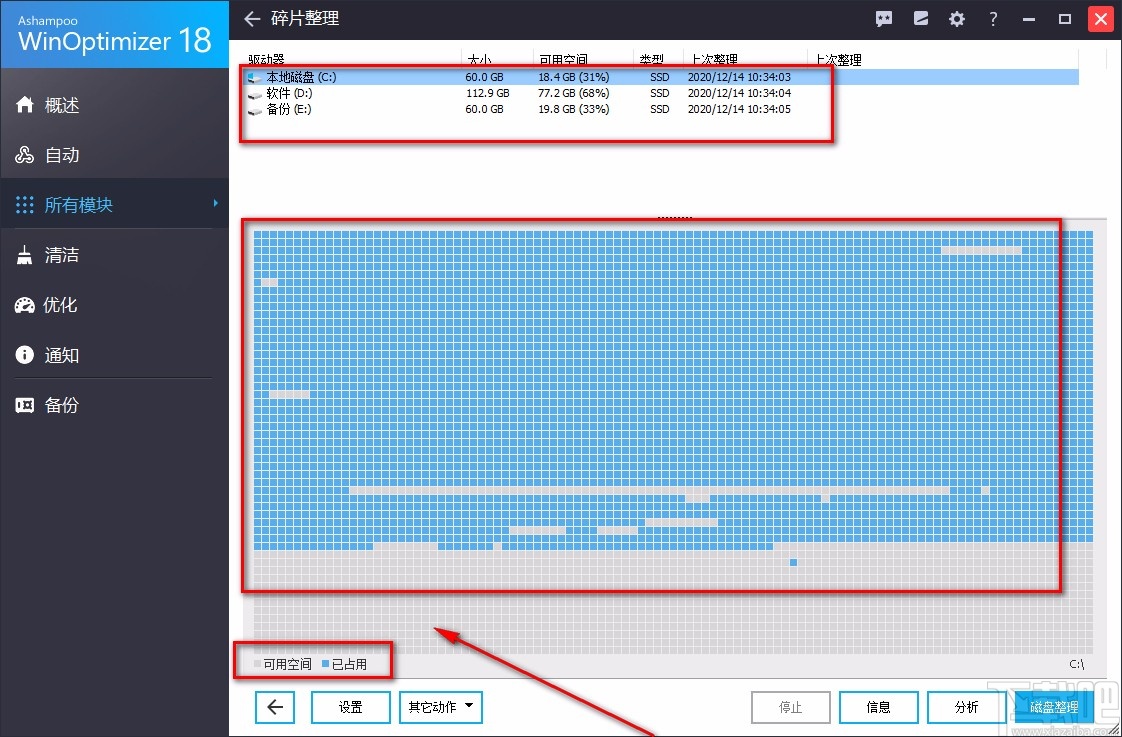Click the home icon beside 概述

coord(24,105)
